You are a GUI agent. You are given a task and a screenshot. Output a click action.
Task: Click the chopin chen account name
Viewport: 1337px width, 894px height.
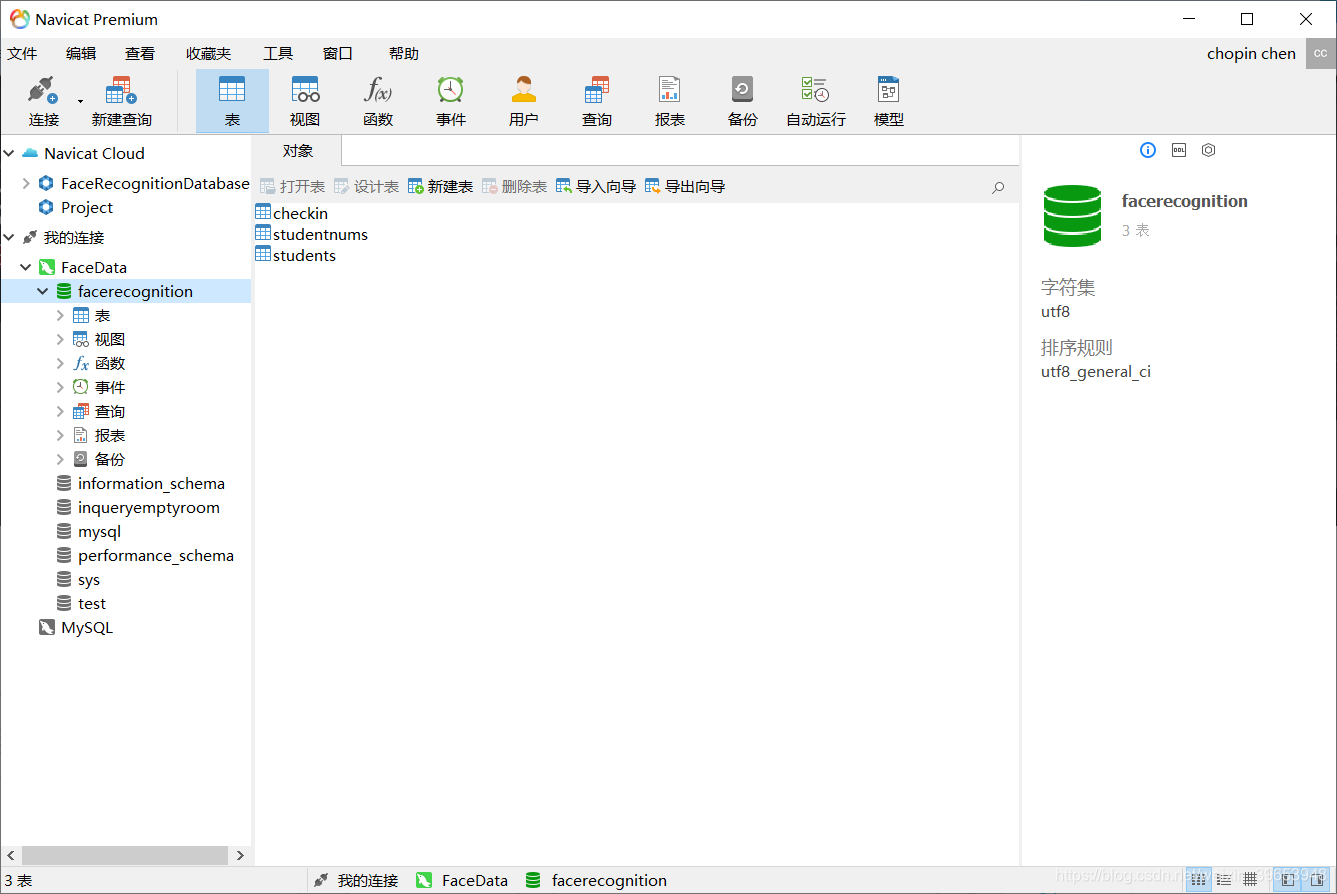pyautogui.click(x=1251, y=54)
